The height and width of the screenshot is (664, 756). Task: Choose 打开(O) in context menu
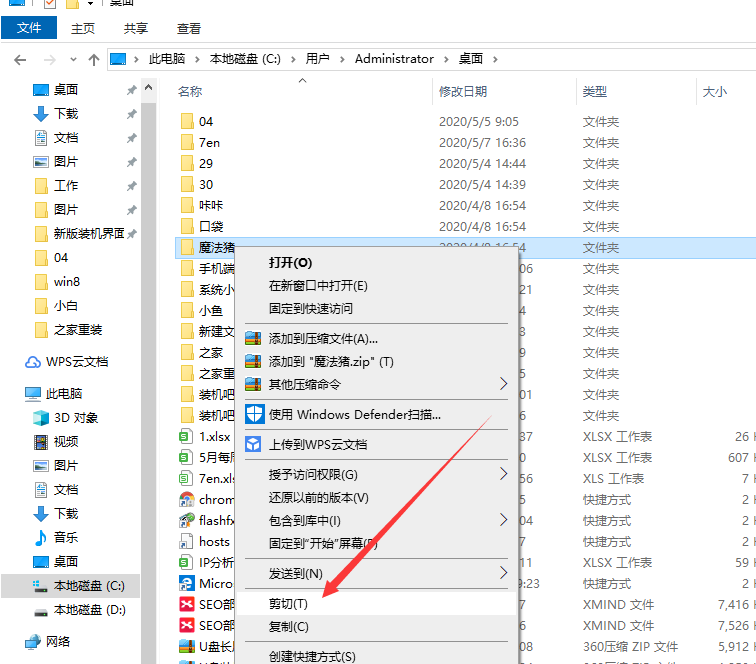pos(290,262)
